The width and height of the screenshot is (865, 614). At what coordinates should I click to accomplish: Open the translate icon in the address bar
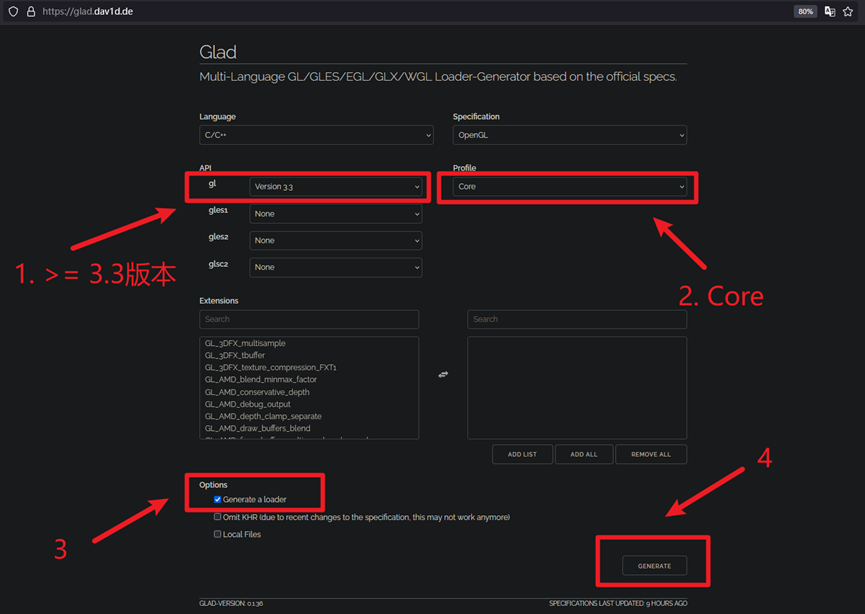pyautogui.click(x=831, y=11)
